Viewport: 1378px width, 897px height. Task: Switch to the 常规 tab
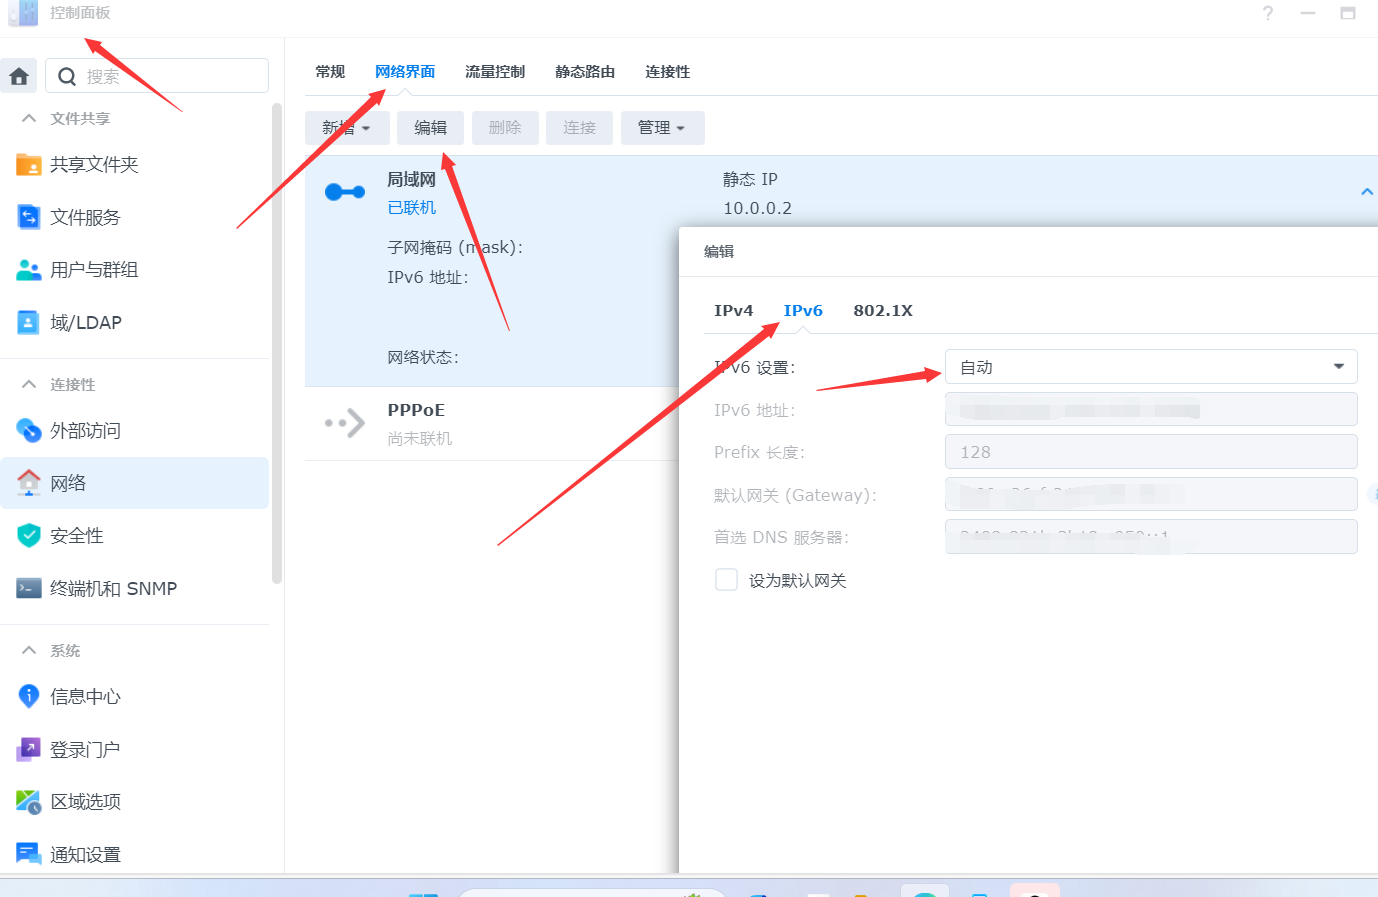click(330, 72)
